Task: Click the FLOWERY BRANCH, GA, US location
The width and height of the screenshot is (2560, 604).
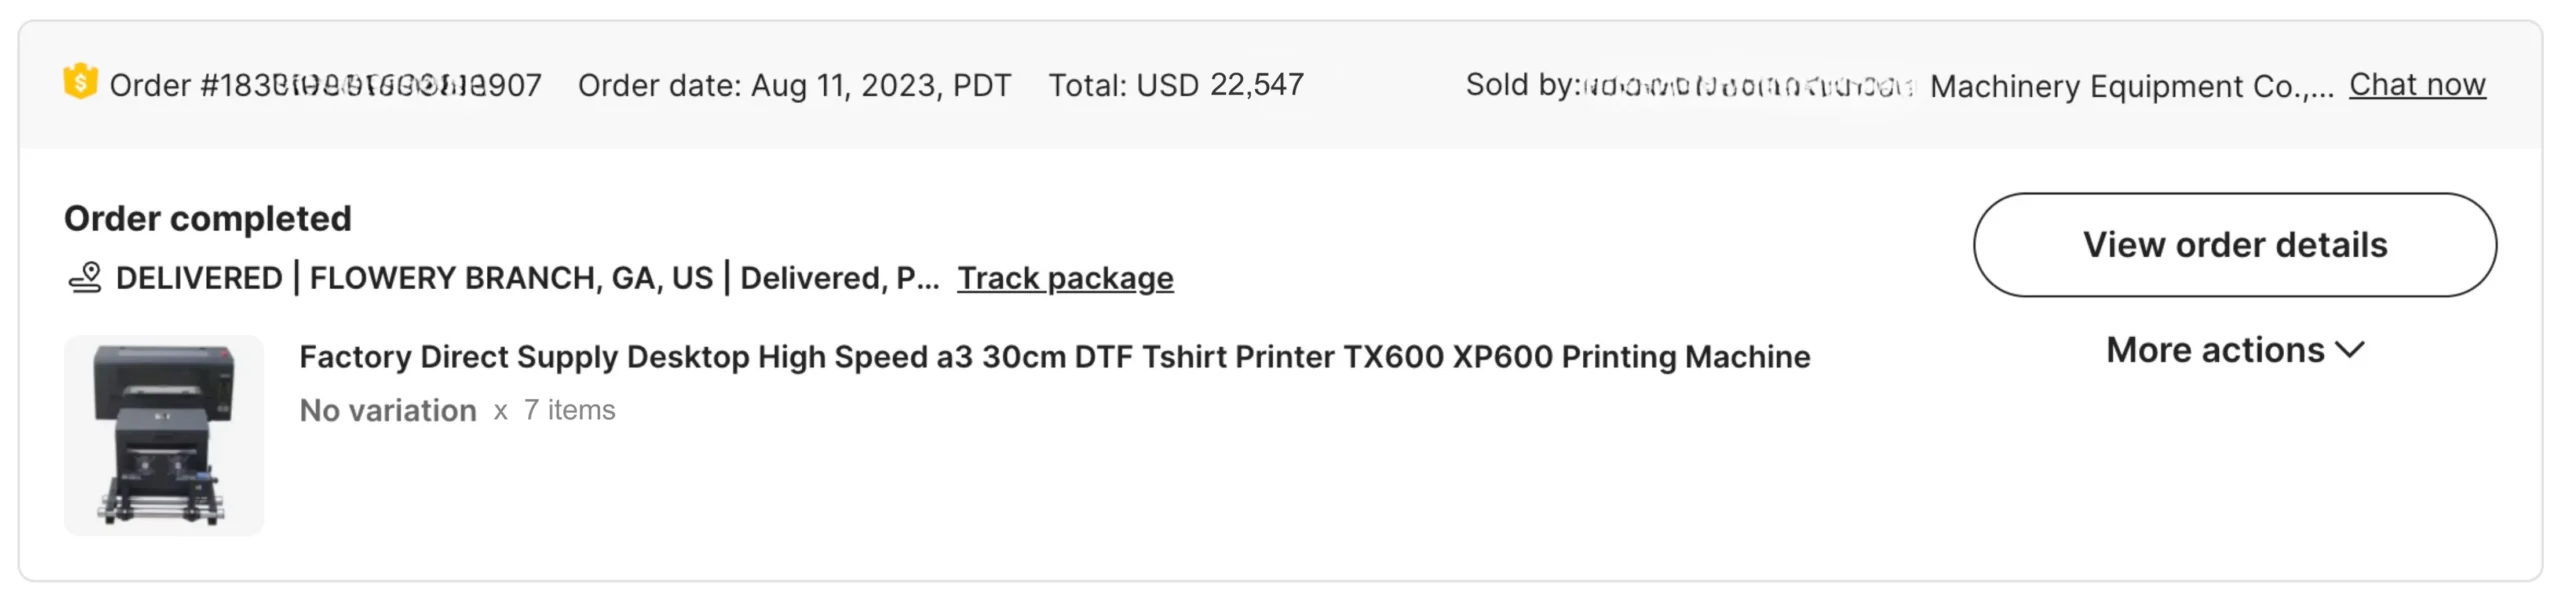Action: click(x=511, y=278)
